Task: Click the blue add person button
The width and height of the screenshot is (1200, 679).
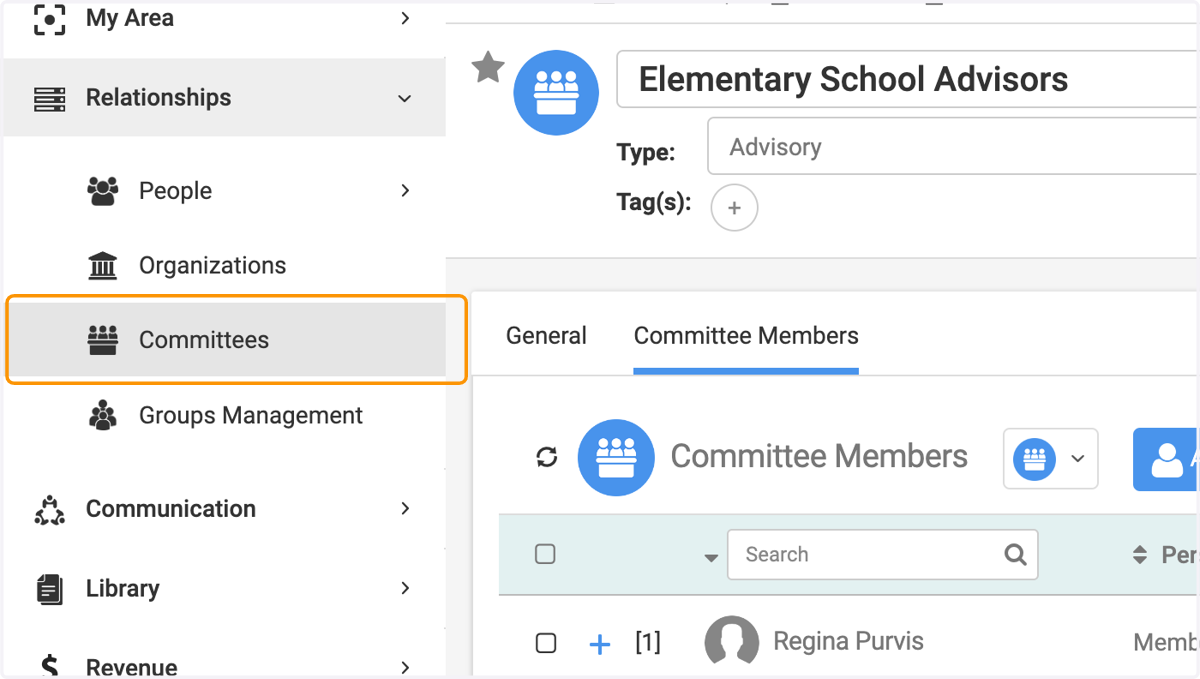Action: 1166,459
